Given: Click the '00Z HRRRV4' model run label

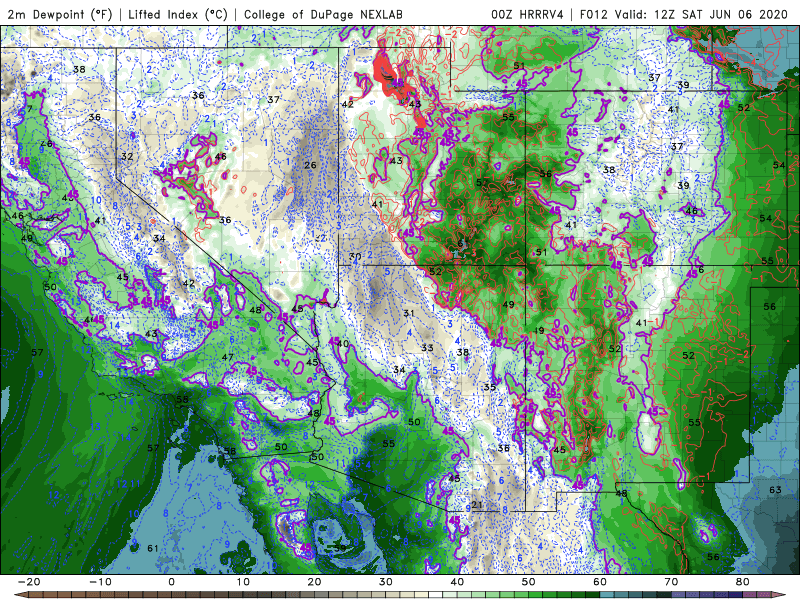Looking at the screenshot, I should tap(527, 14).
